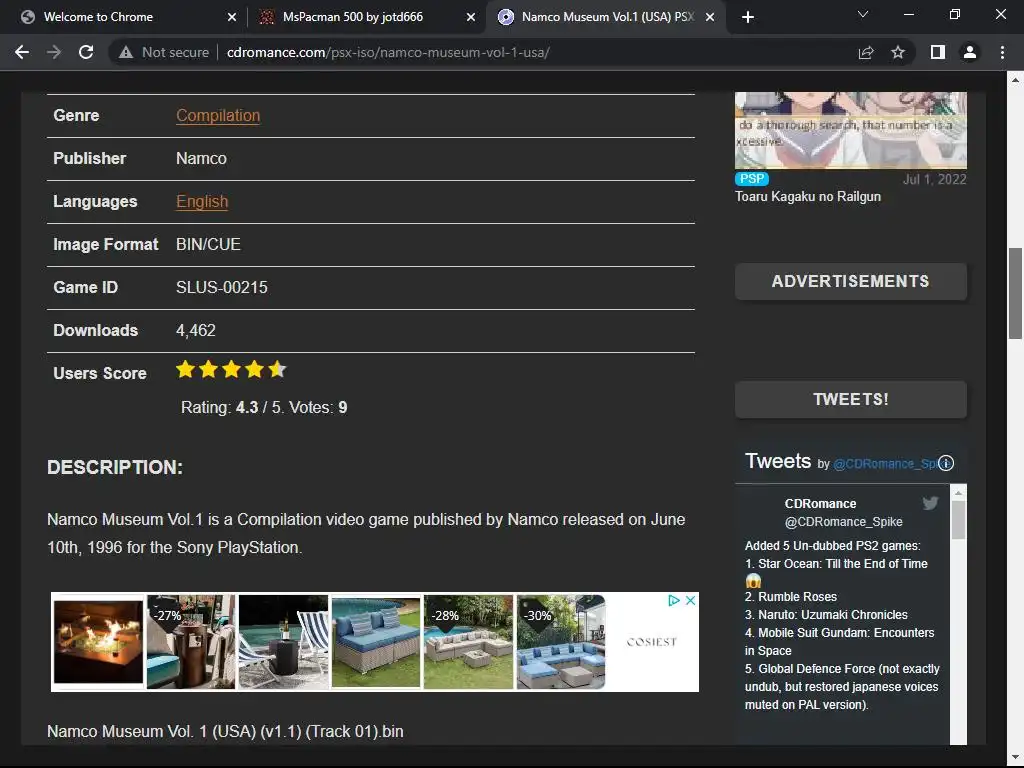
Task: Click the Twitter info icon beside Tweets header
Action: click(946, 463)
